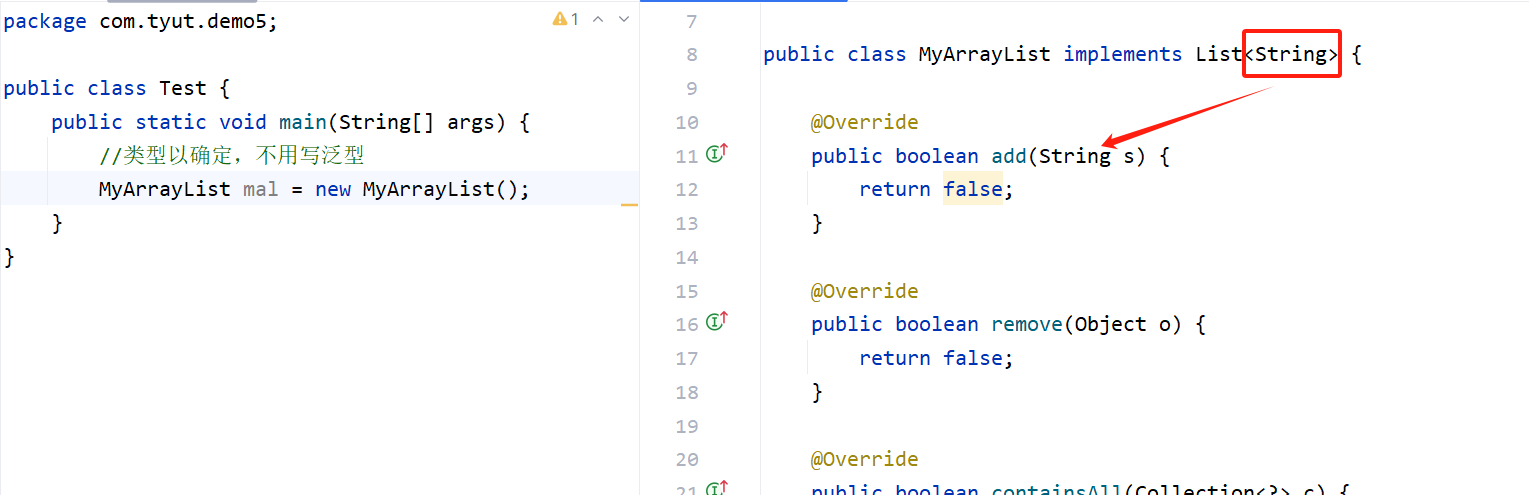Click the yellow warning stripe in Test editor's right margin

click(x=629, y=203)
